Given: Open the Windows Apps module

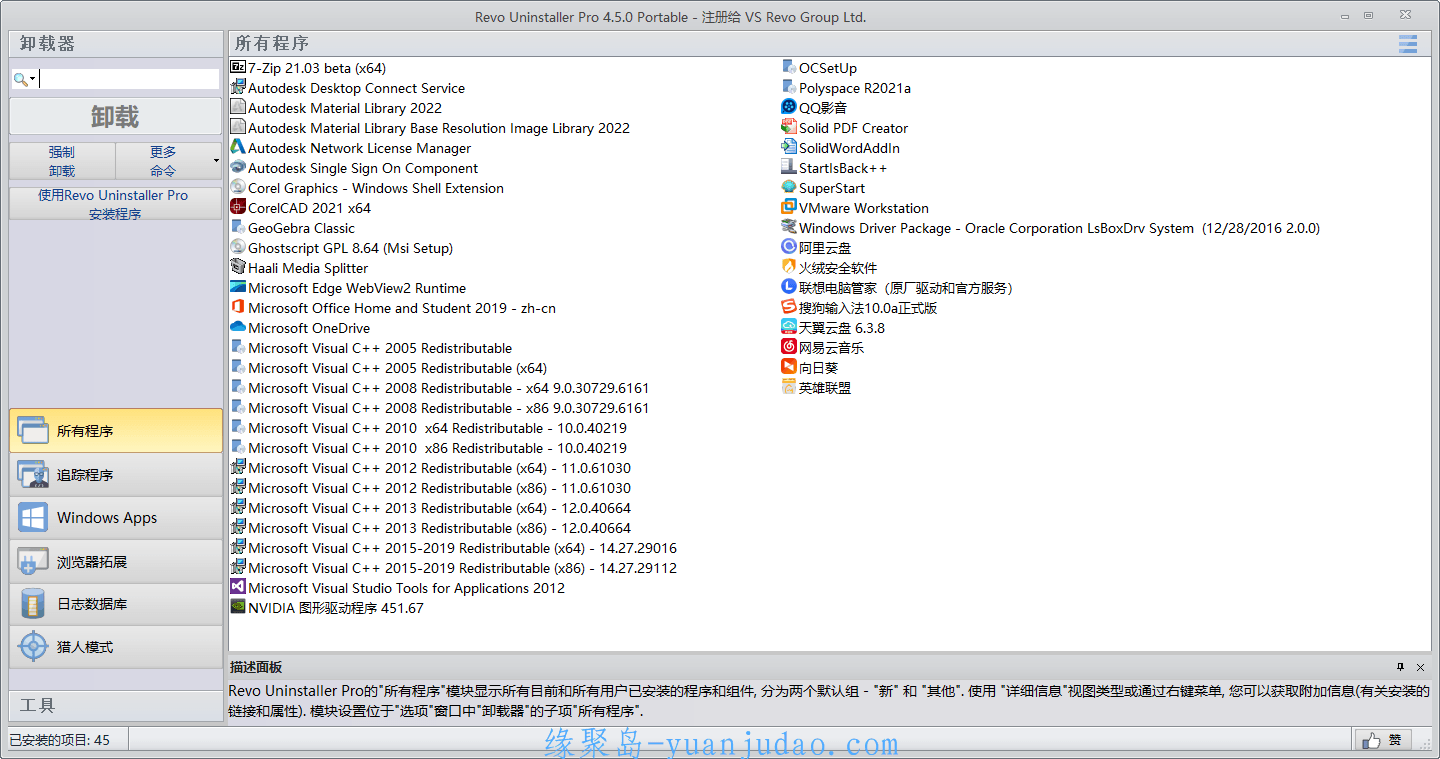Looking at the screenshot, I should [116, 518].
